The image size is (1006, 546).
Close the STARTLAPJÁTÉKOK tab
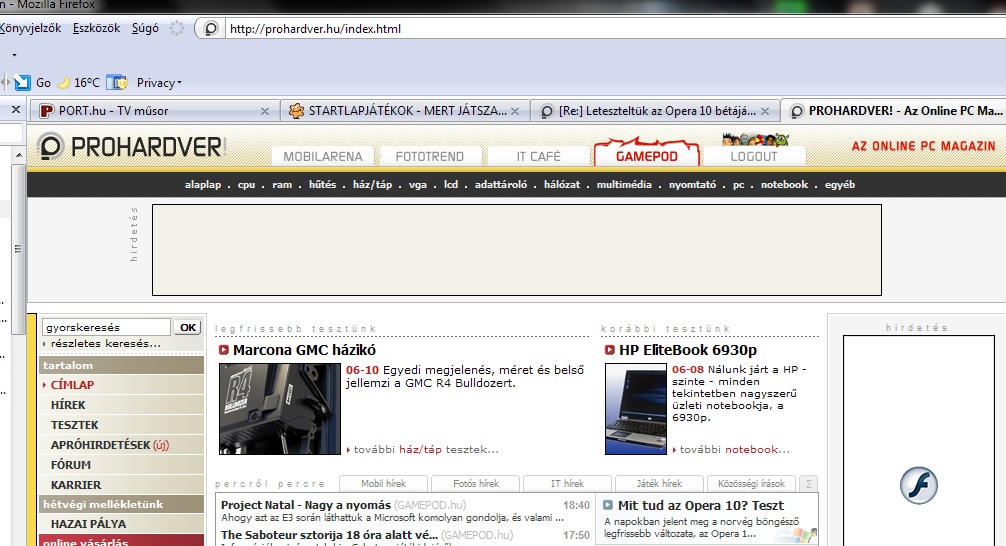[x=515, y=111]
